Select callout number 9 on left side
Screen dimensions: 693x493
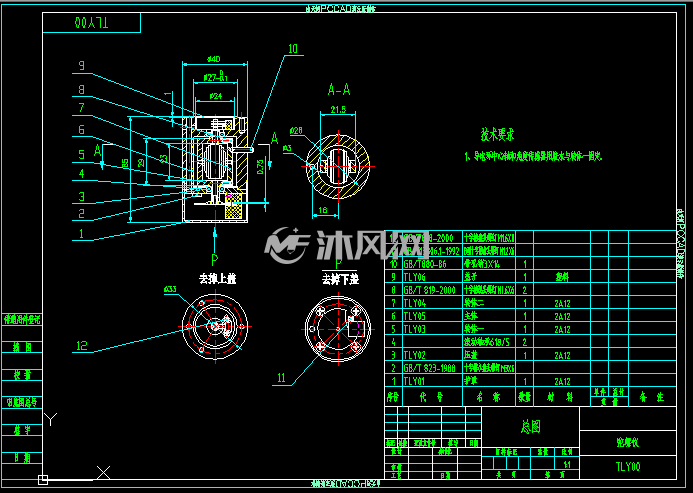(81, 65)
